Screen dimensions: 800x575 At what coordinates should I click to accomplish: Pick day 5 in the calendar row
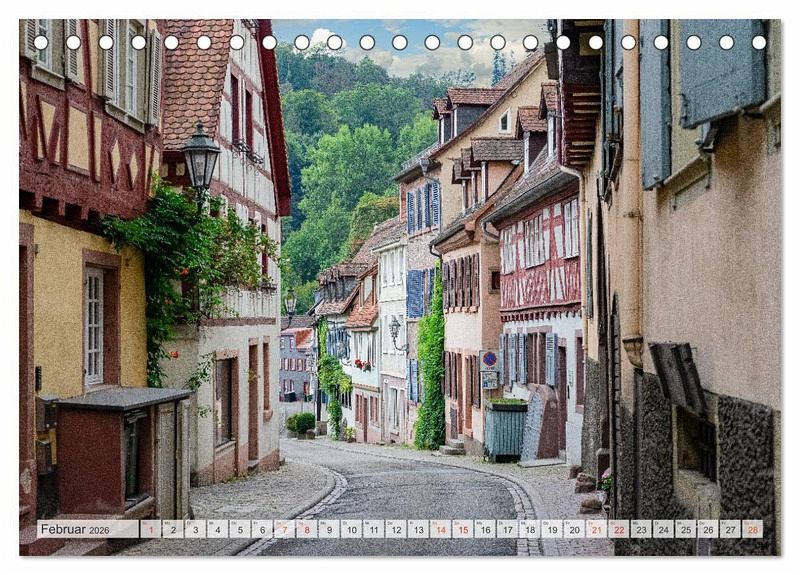(x=239, y=529)
